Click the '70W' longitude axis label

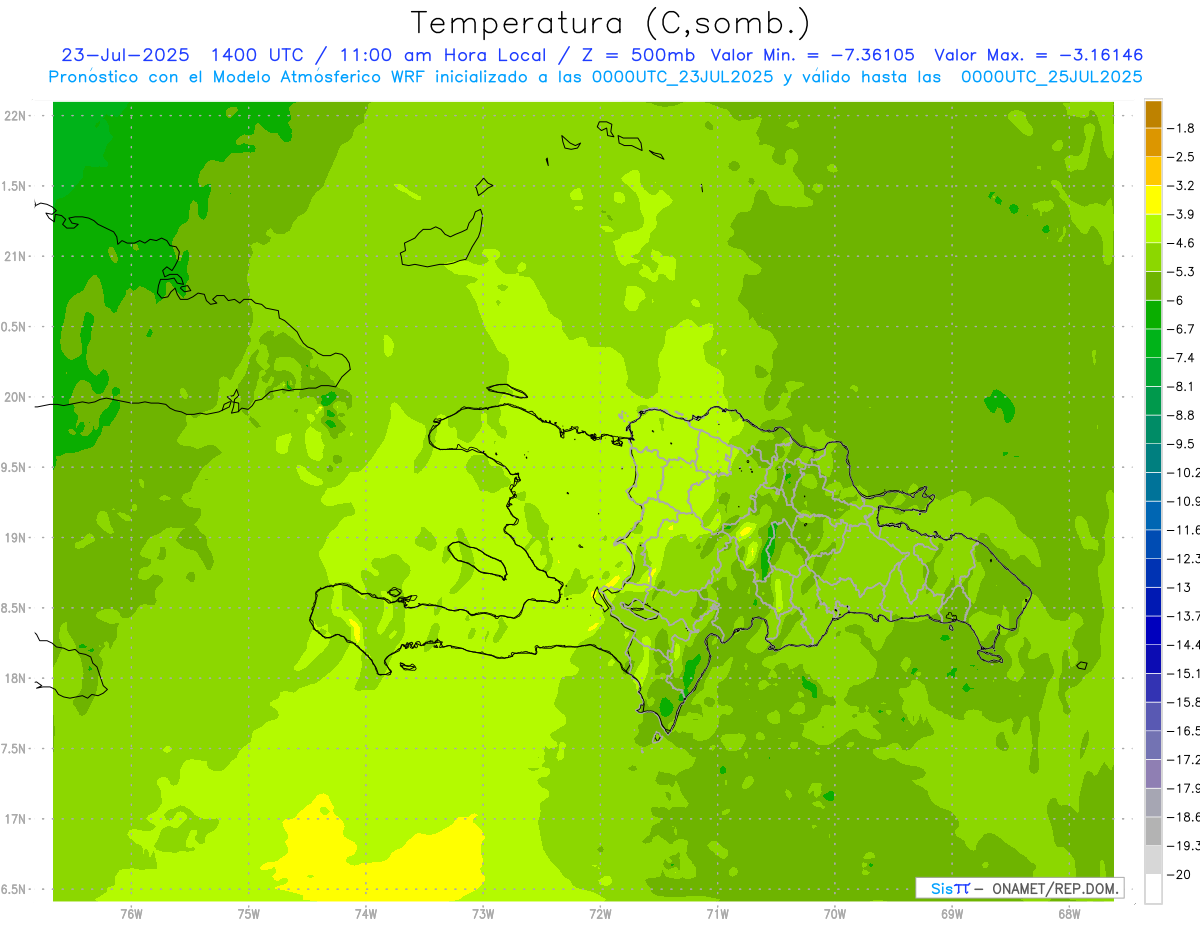(834, 913)
